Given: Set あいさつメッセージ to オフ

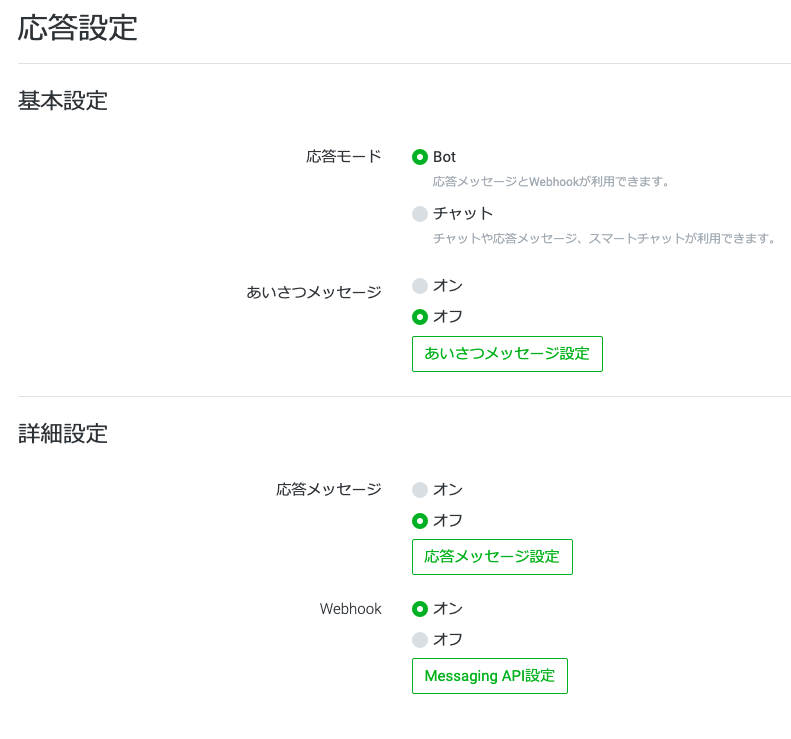Looking at the screenshot, I should (420, 317).
